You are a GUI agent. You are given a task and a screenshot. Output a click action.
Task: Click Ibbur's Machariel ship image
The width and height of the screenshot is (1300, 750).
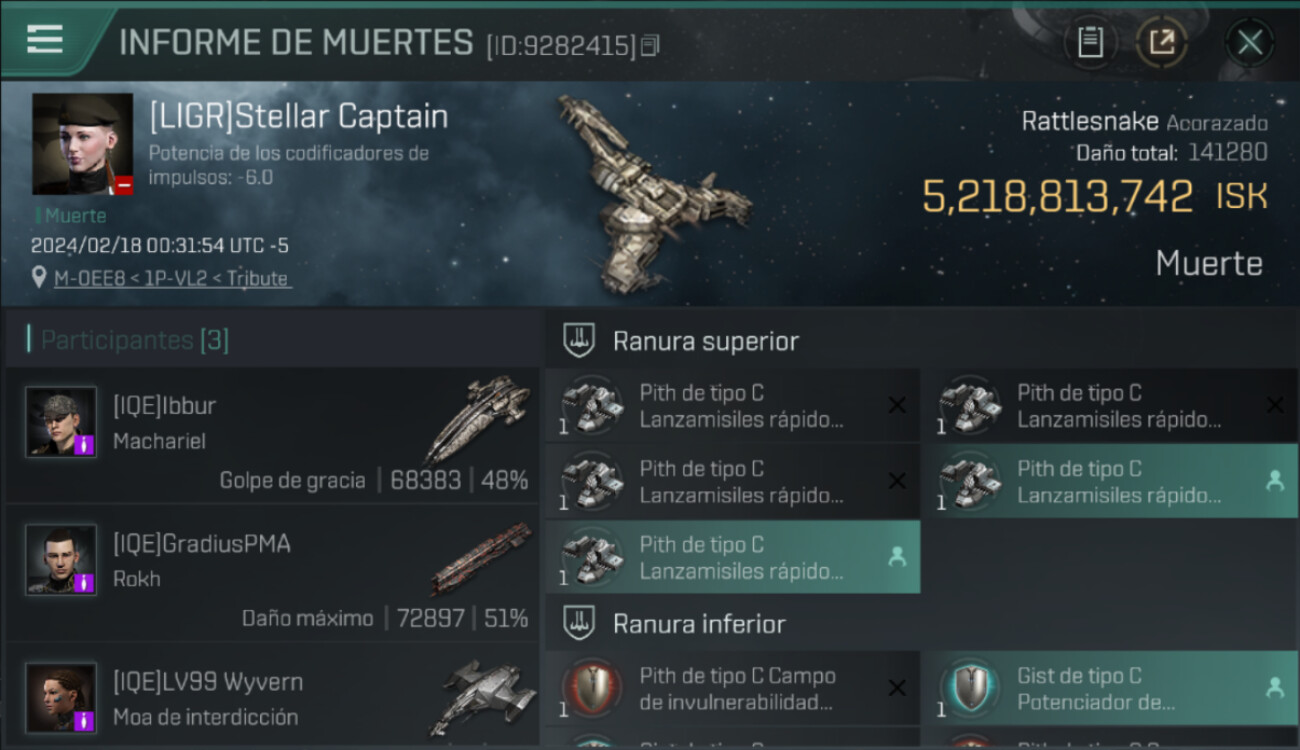click(478, 418)
